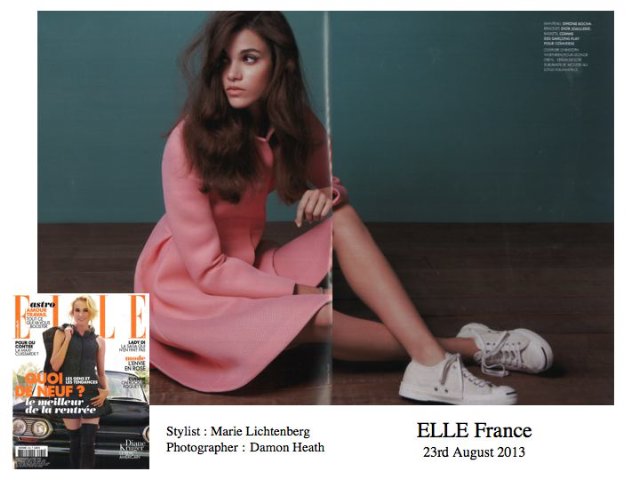Click the LADY DI cover text
Screen dimensions: 640x480
click(133, 345)
